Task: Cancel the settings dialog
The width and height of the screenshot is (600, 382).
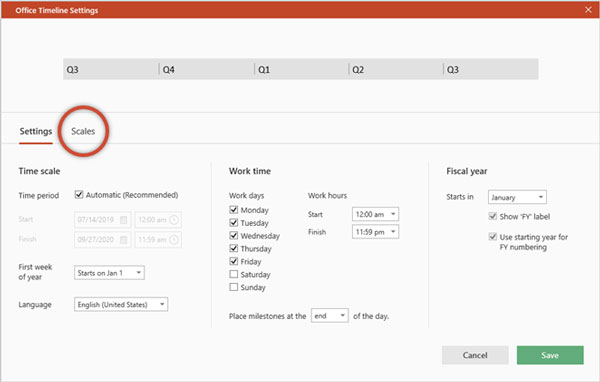Action: coord(475,355)
